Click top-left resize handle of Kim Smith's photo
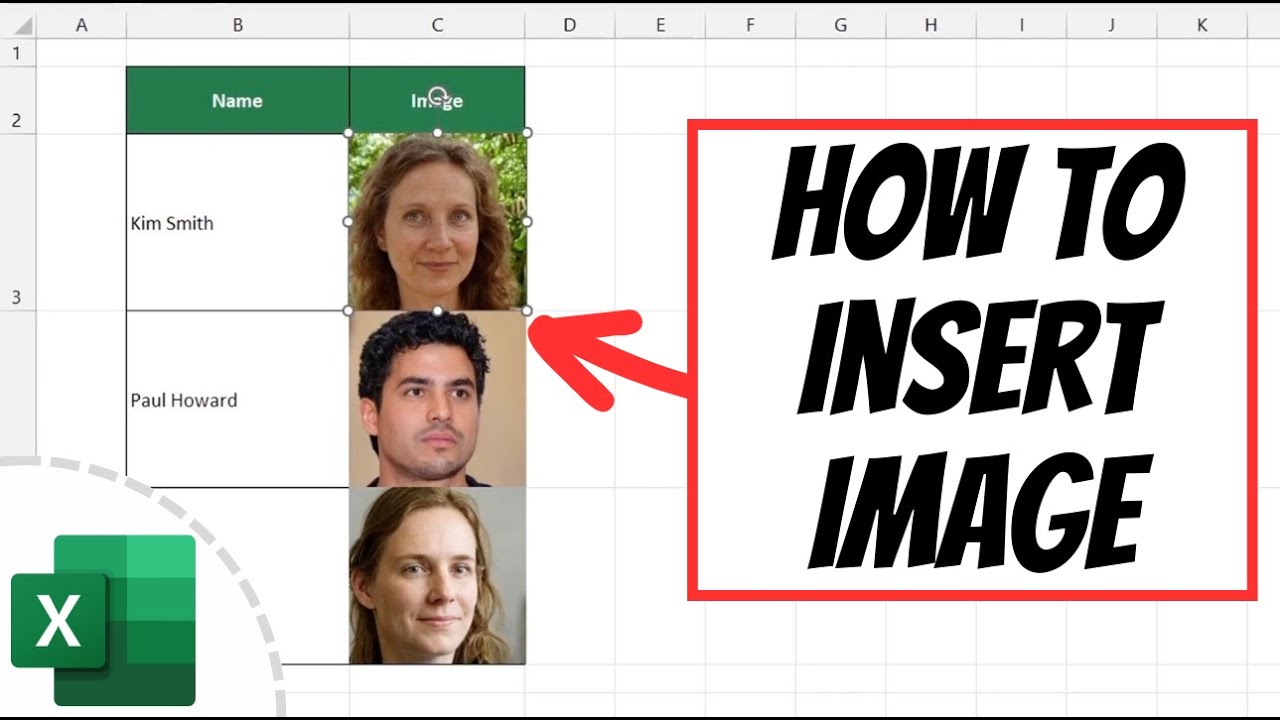The height and width of the screenshot is (720, 1280). tap(348, 132)
